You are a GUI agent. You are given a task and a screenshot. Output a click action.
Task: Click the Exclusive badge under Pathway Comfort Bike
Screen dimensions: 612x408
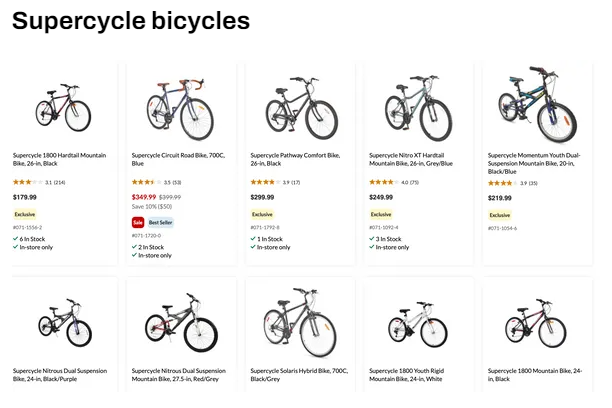coord(262,214)
